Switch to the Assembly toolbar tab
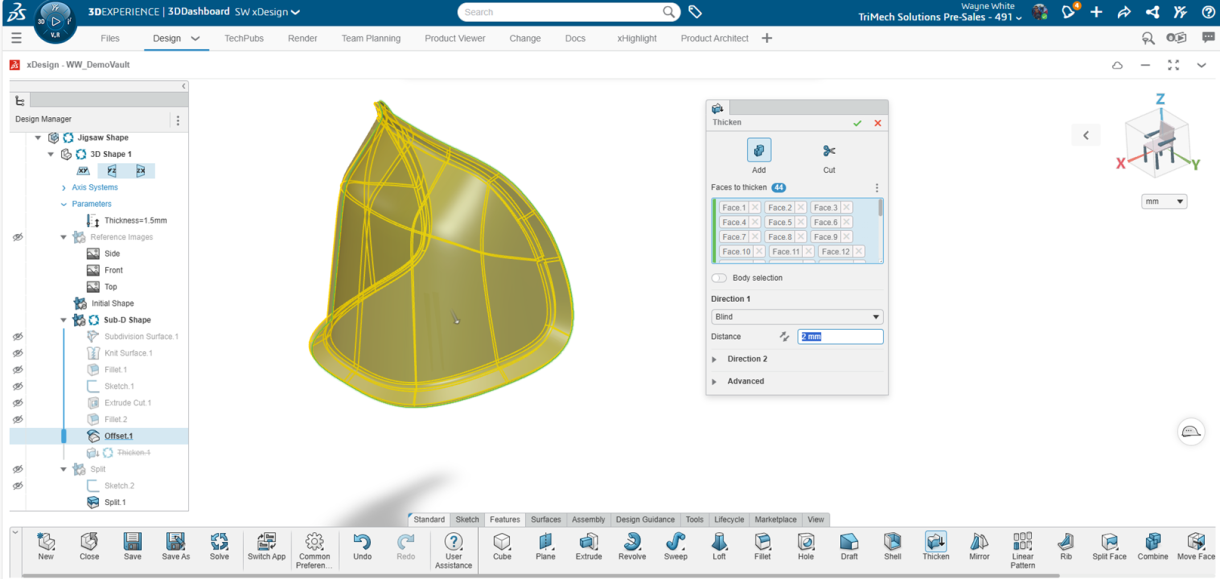 tap(588, 520)
